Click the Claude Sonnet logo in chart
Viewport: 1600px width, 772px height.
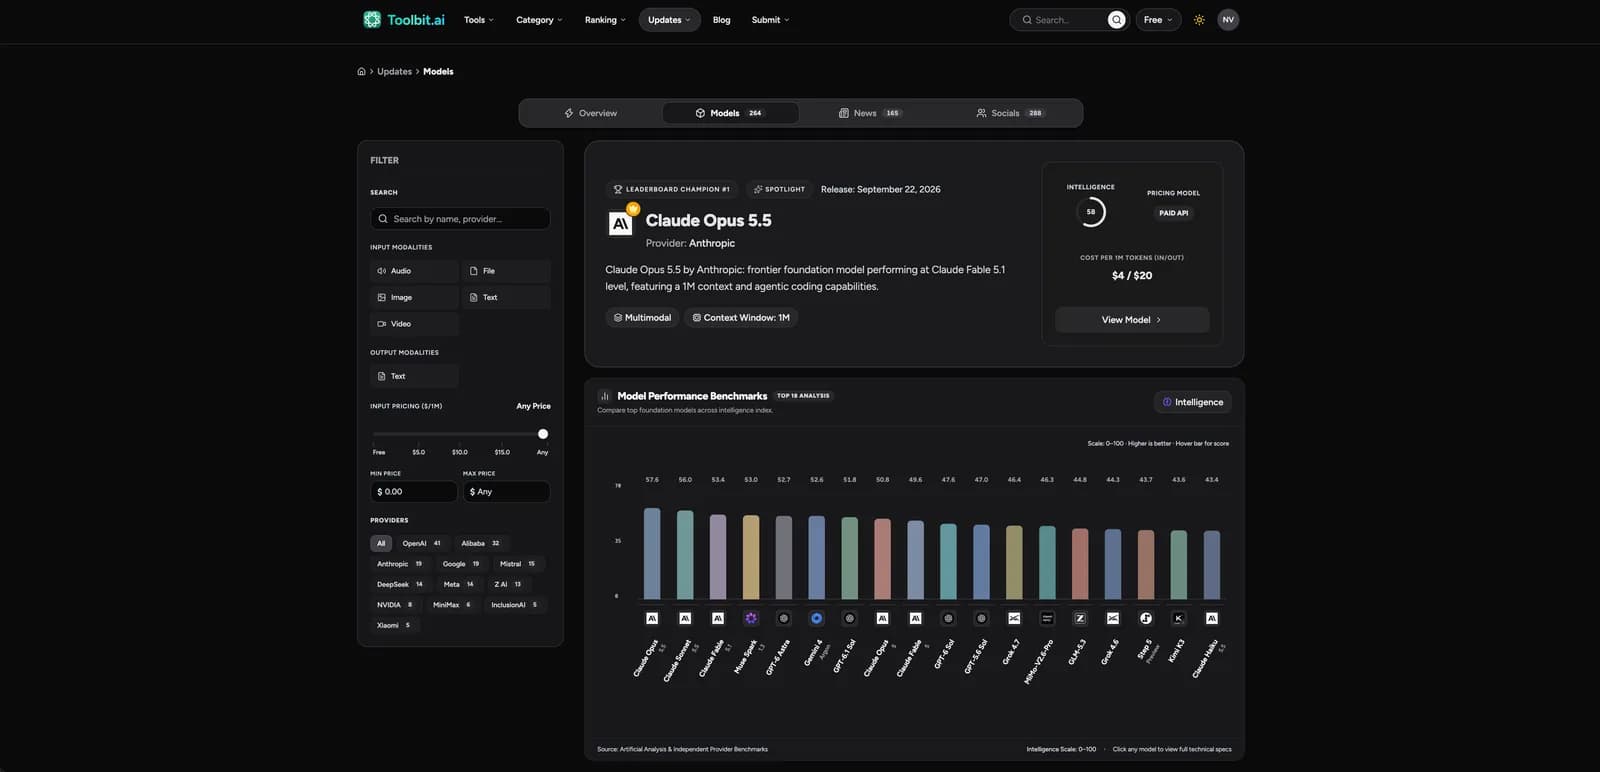[x=685, y=618]
